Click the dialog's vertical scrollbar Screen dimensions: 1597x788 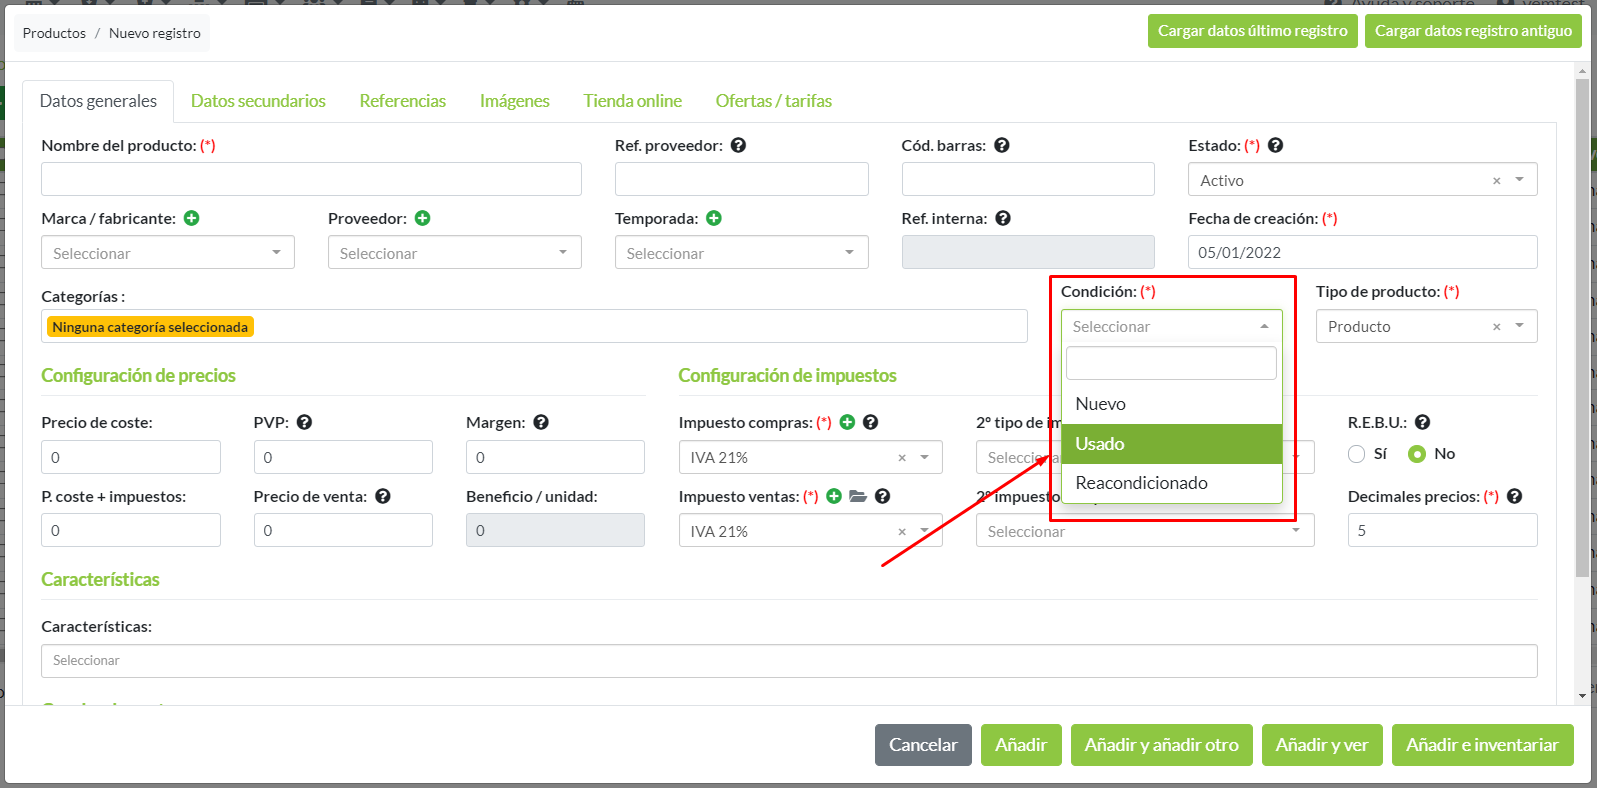1582,330
